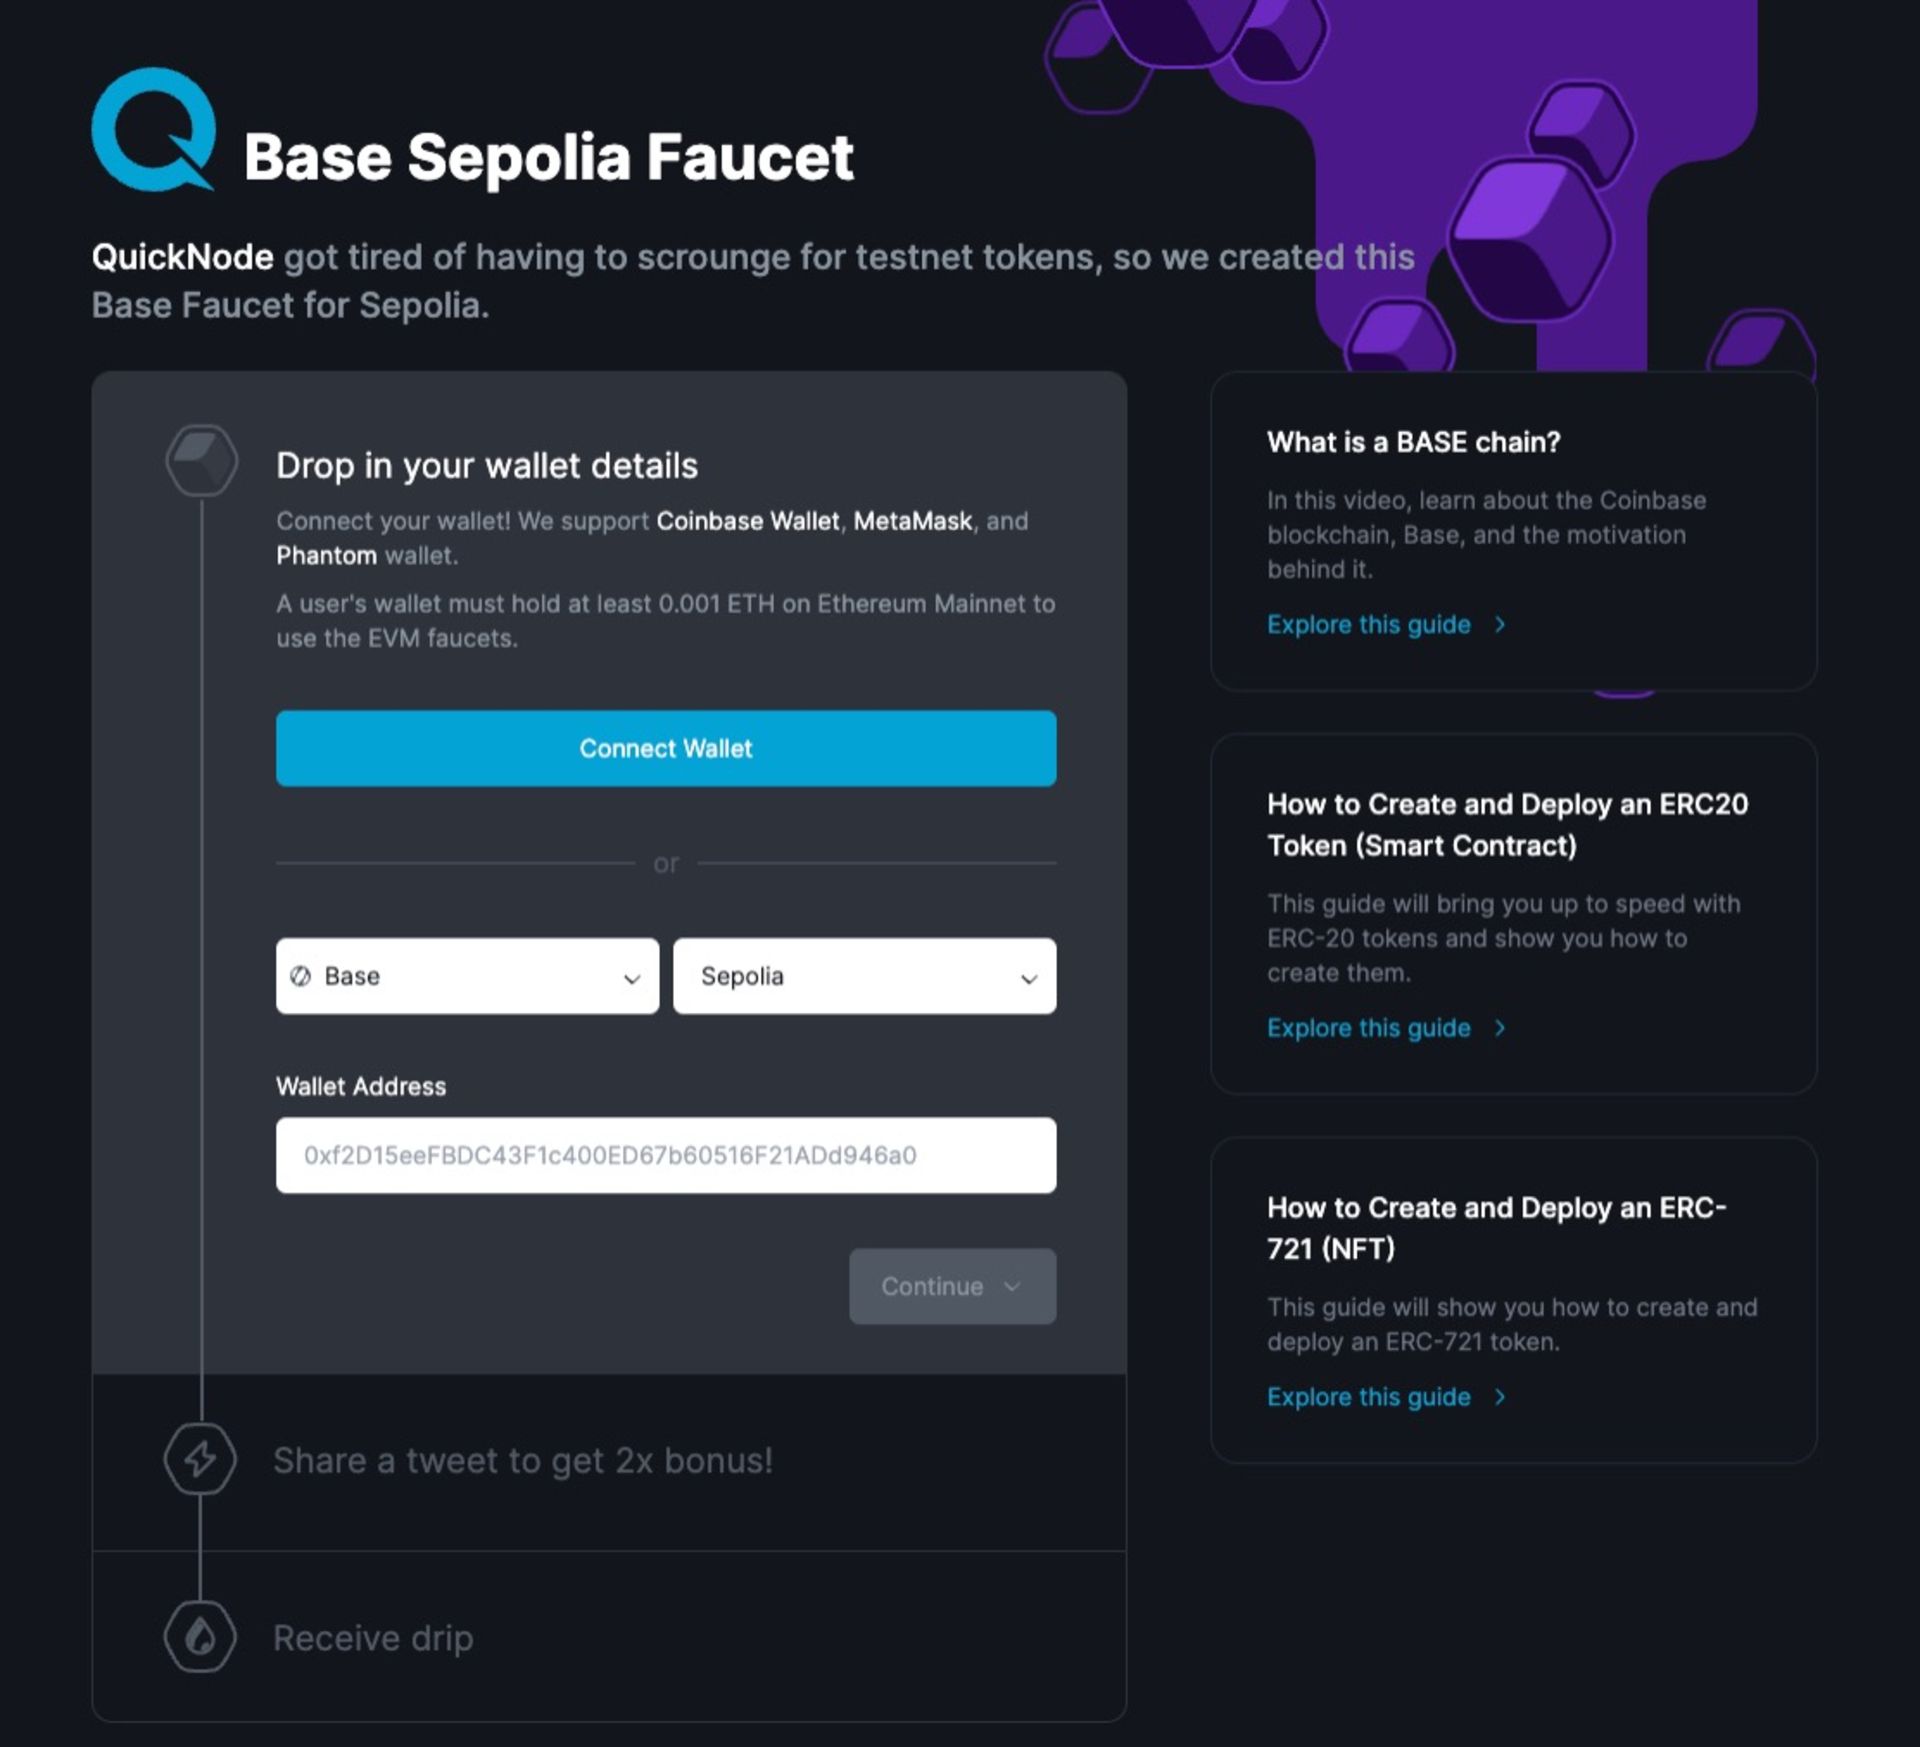
Task: Open Explore this guide for BASE chain
Action: tap(1368, 624)
